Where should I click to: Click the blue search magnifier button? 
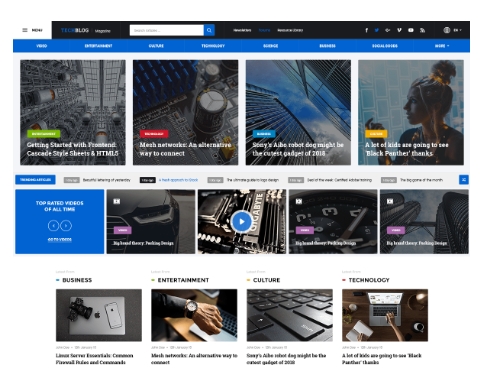point(209,30)
